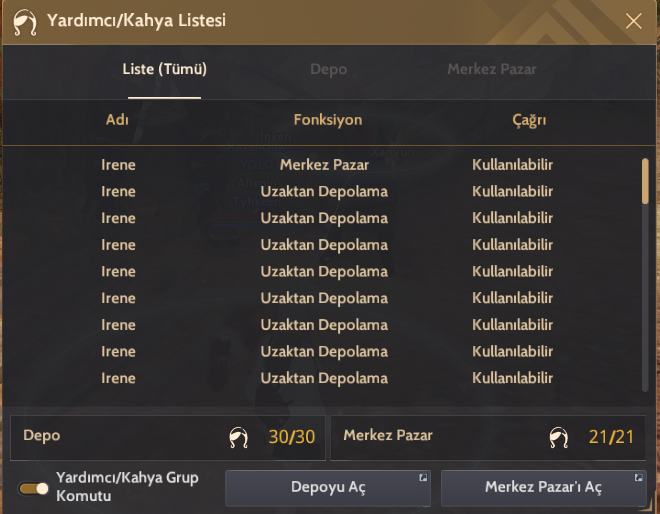Close the Yardımcı/Kahya Listesi window
This screenshot has width=660, height=514.
coord(633,21)
